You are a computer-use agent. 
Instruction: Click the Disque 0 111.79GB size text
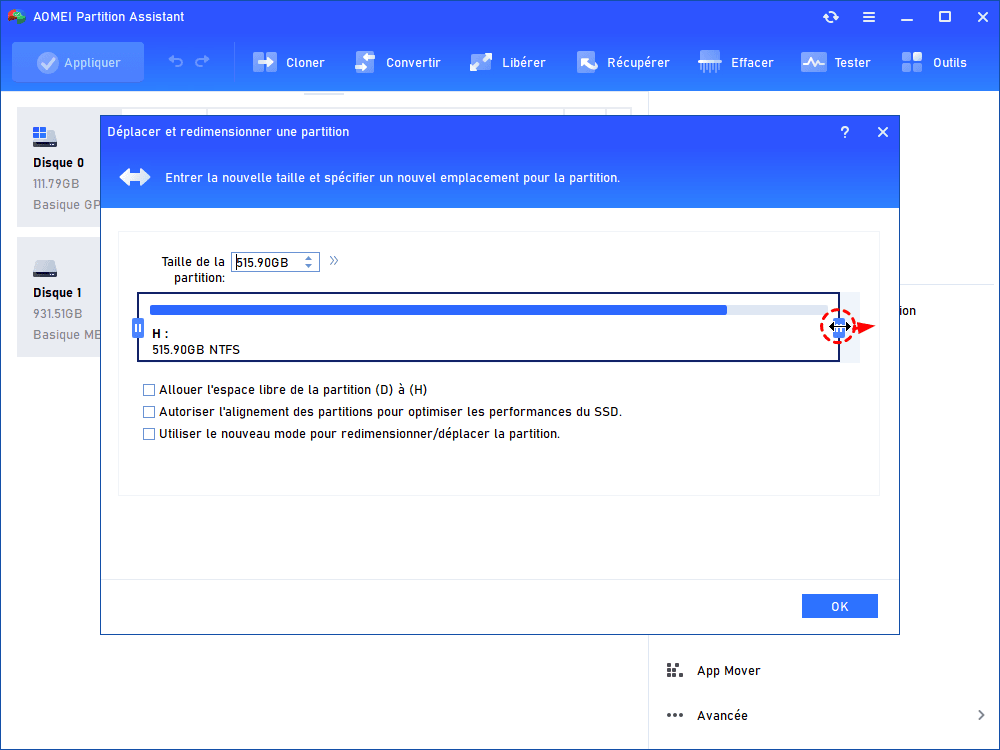click(56, 184)
